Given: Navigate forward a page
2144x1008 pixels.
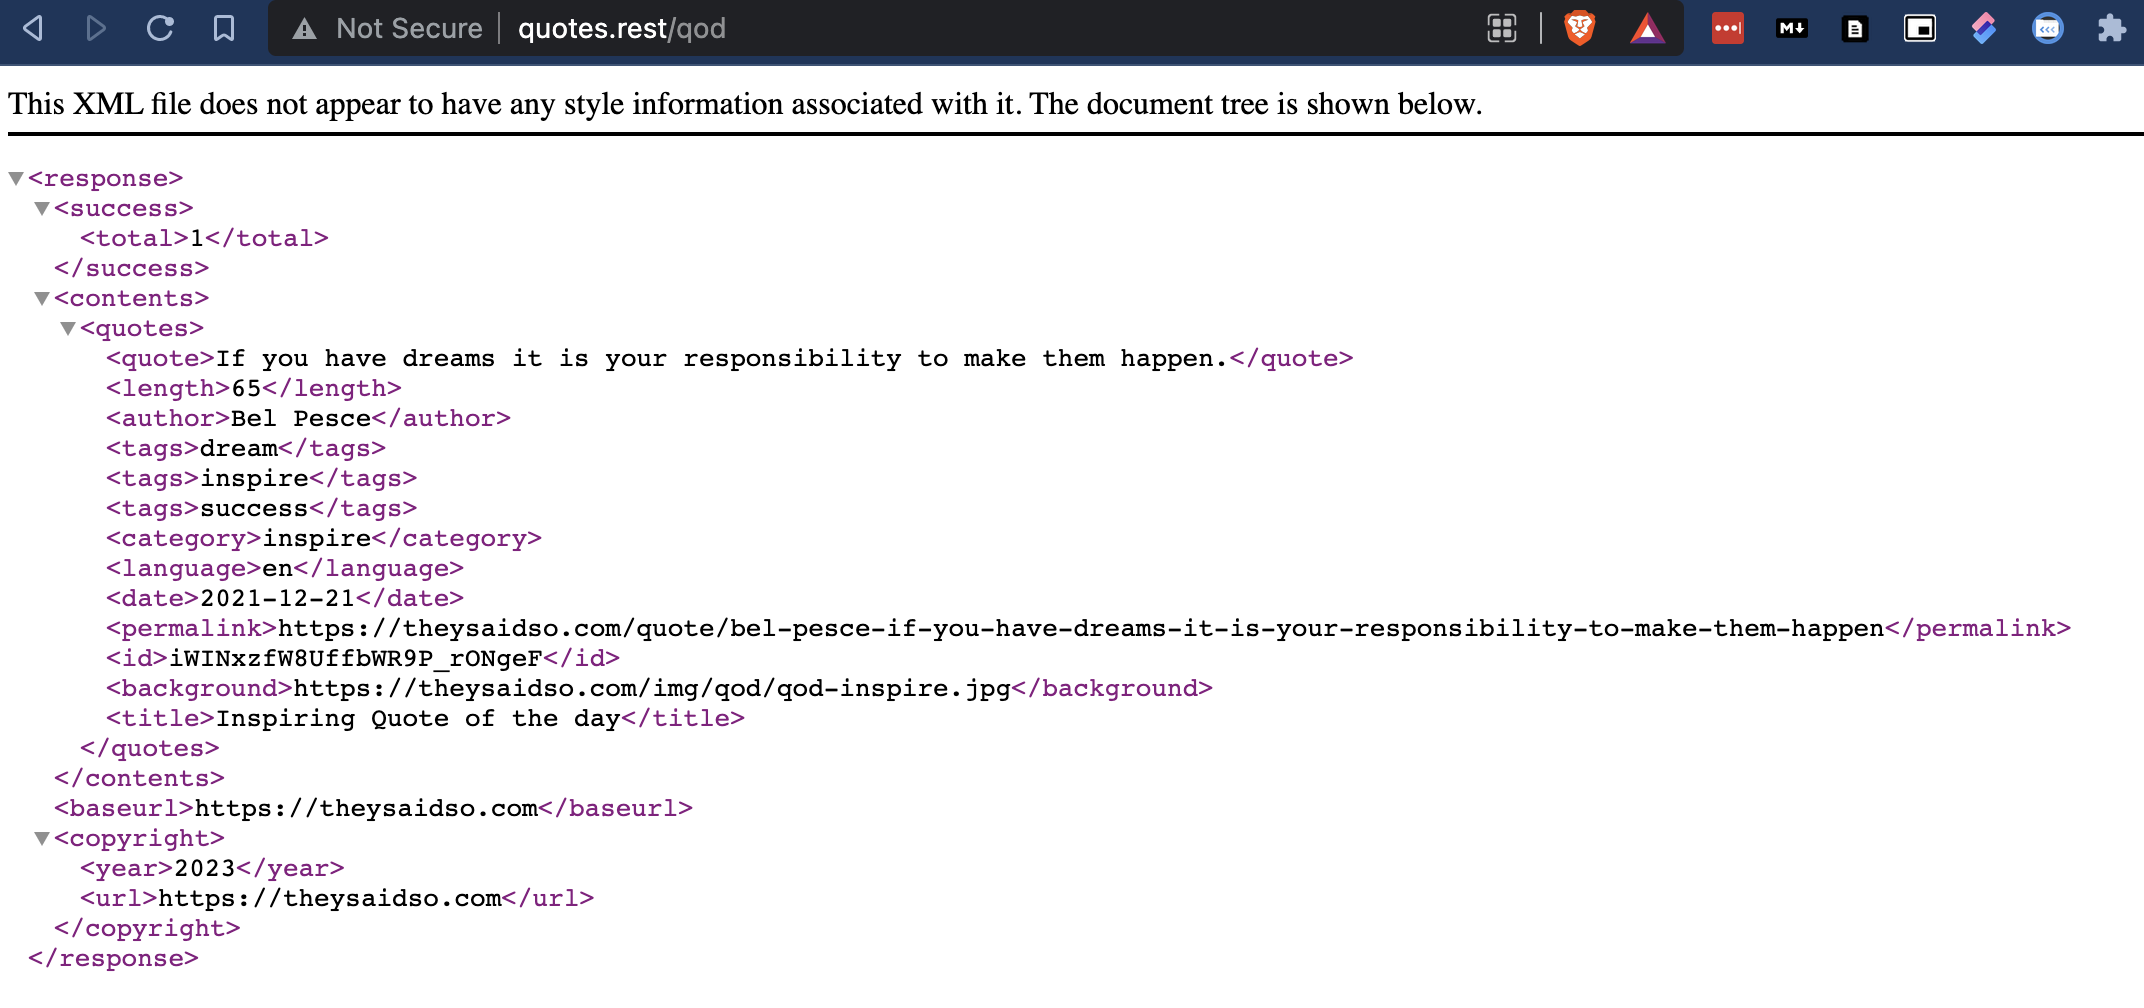Looking at the screenshot, I should [x=97, y=28].
